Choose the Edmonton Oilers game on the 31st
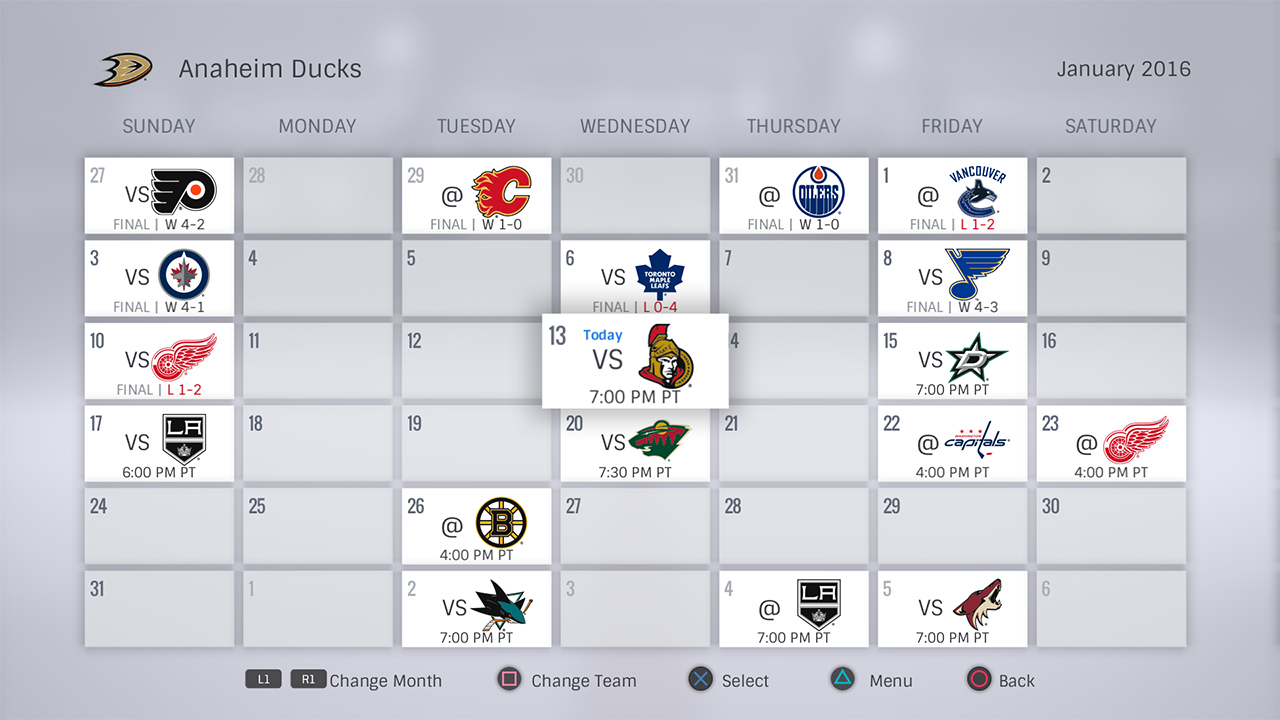This screenshot has height=720, width=1280. pyautogui.click(x=794, y=195)
